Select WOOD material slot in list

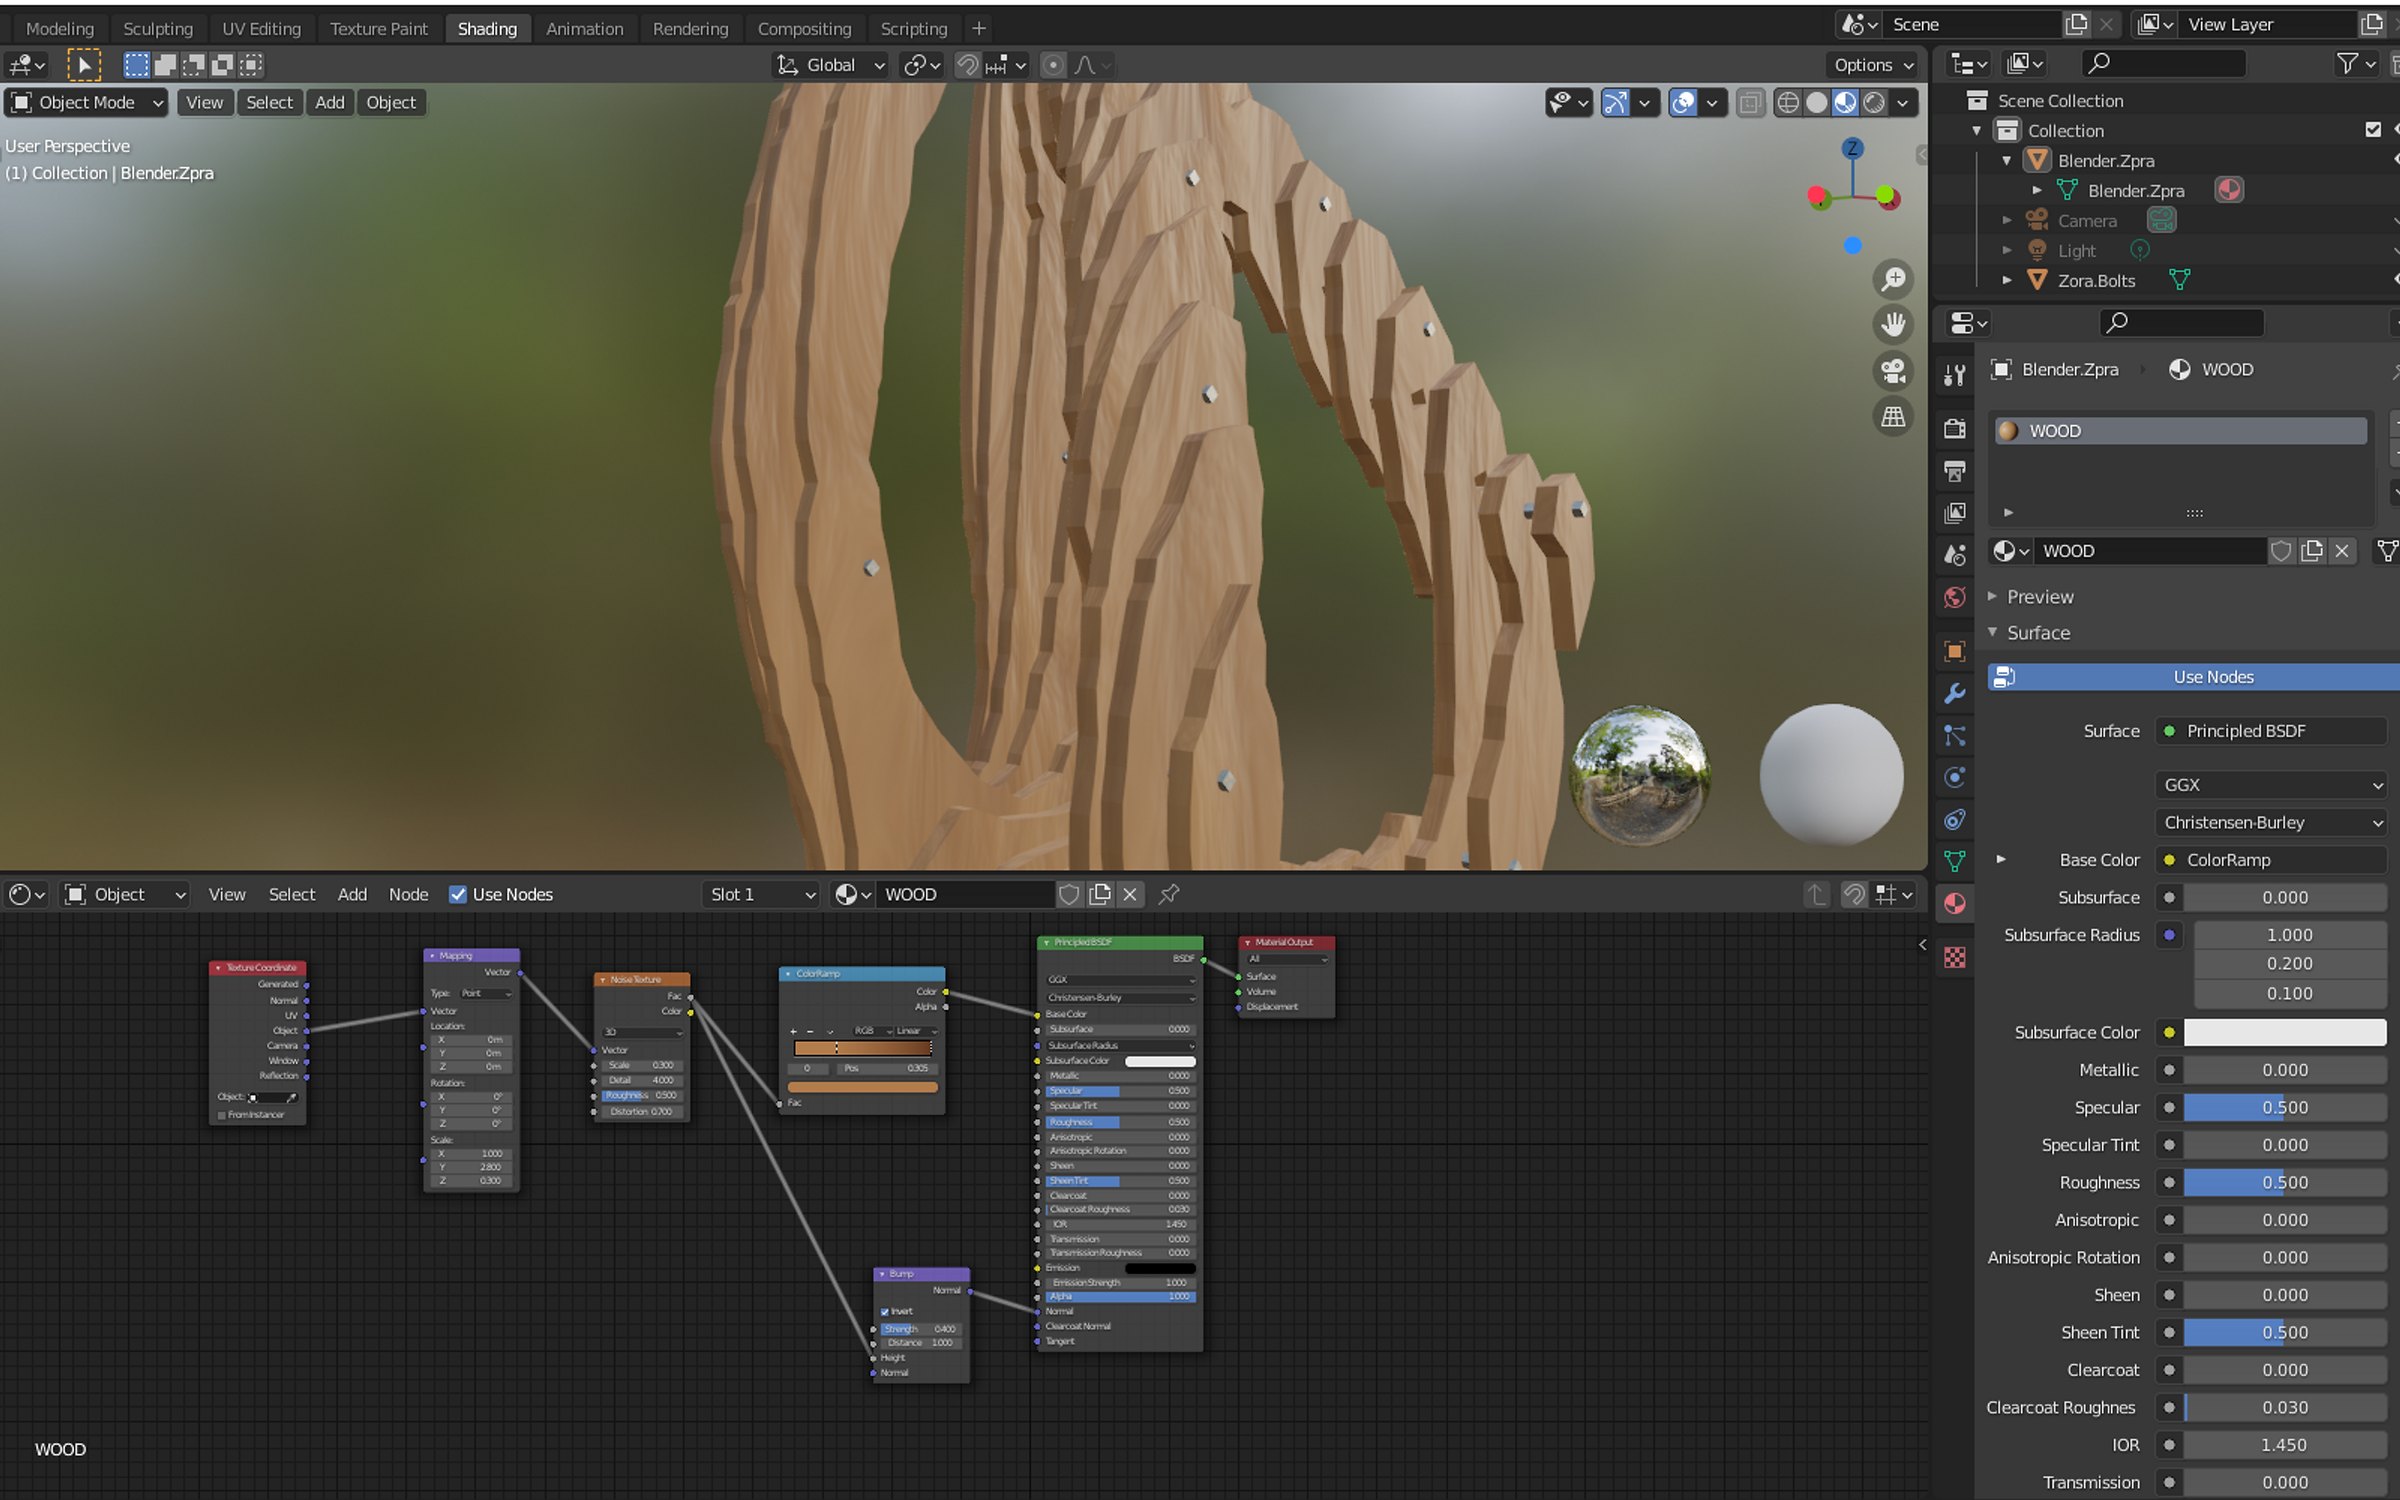[x=2181, y=431]
